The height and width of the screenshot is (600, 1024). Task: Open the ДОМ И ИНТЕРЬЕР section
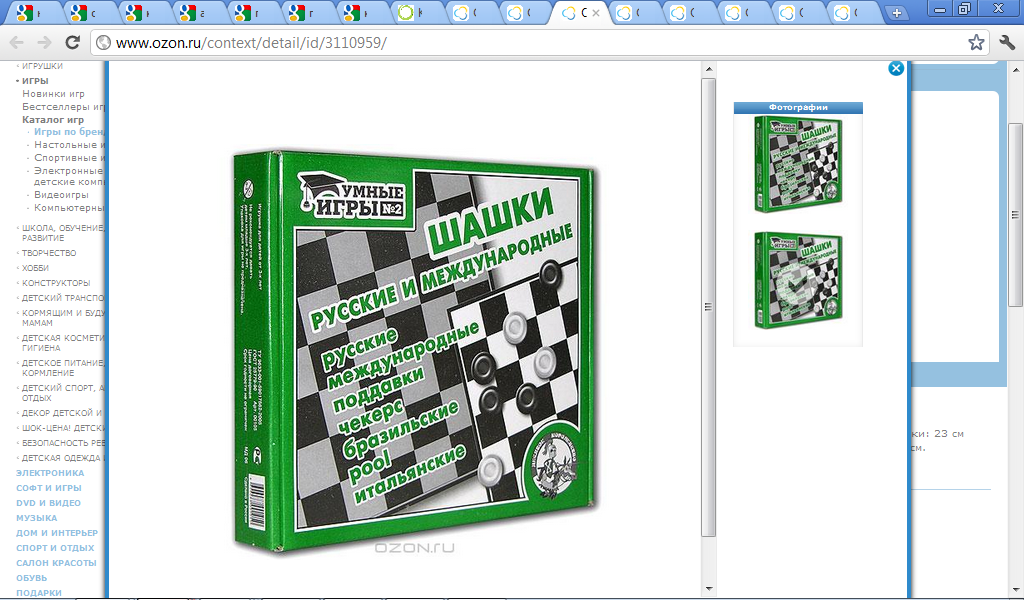point(57,533)
